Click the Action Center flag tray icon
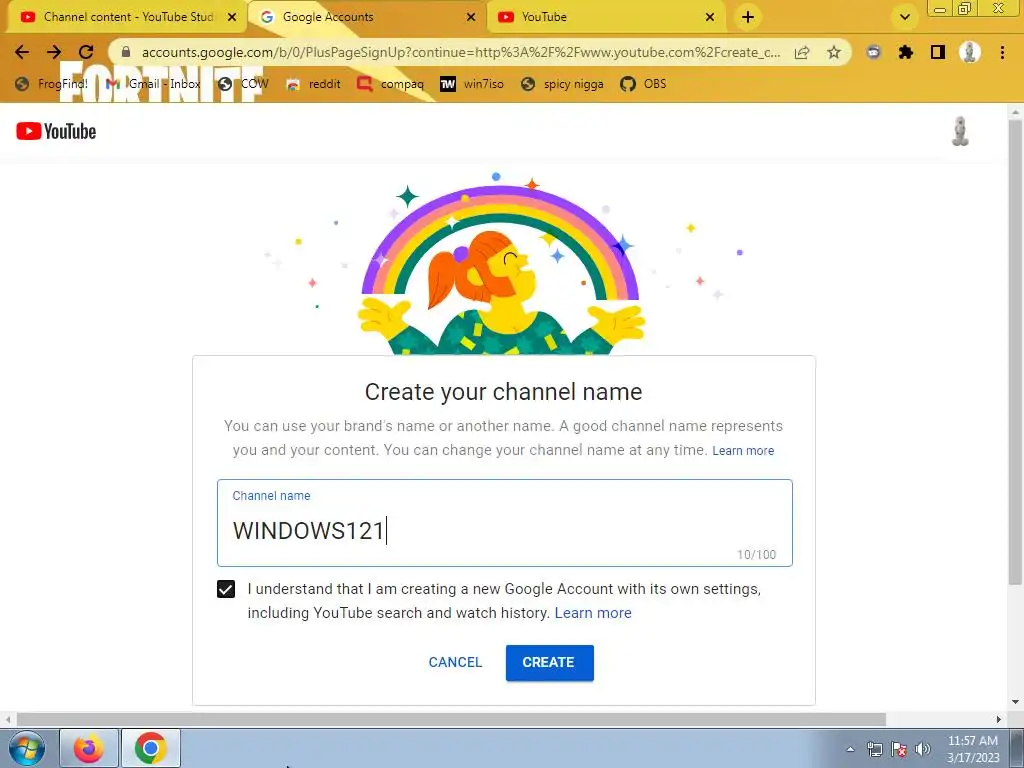The image size is (1024, 768). coord(899,749)
